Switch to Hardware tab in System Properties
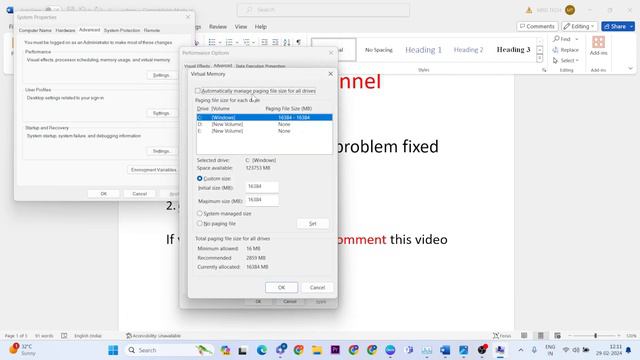 pyautogui.click(x=65, y=30)
